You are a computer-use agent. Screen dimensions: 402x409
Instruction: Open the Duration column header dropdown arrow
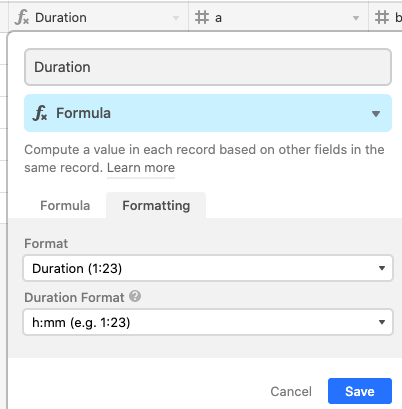(x=176, y=18)
